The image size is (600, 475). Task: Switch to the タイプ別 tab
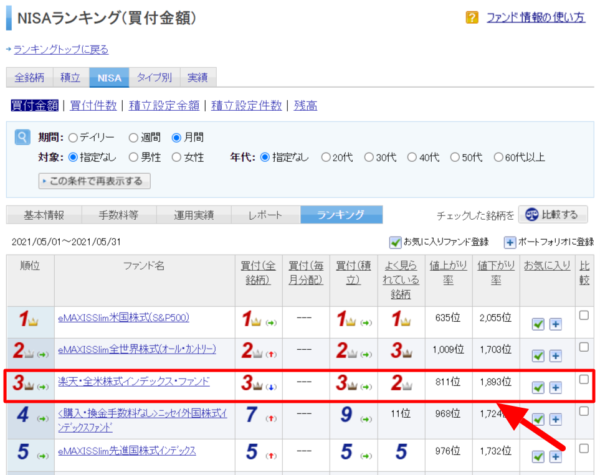point(155,78)
